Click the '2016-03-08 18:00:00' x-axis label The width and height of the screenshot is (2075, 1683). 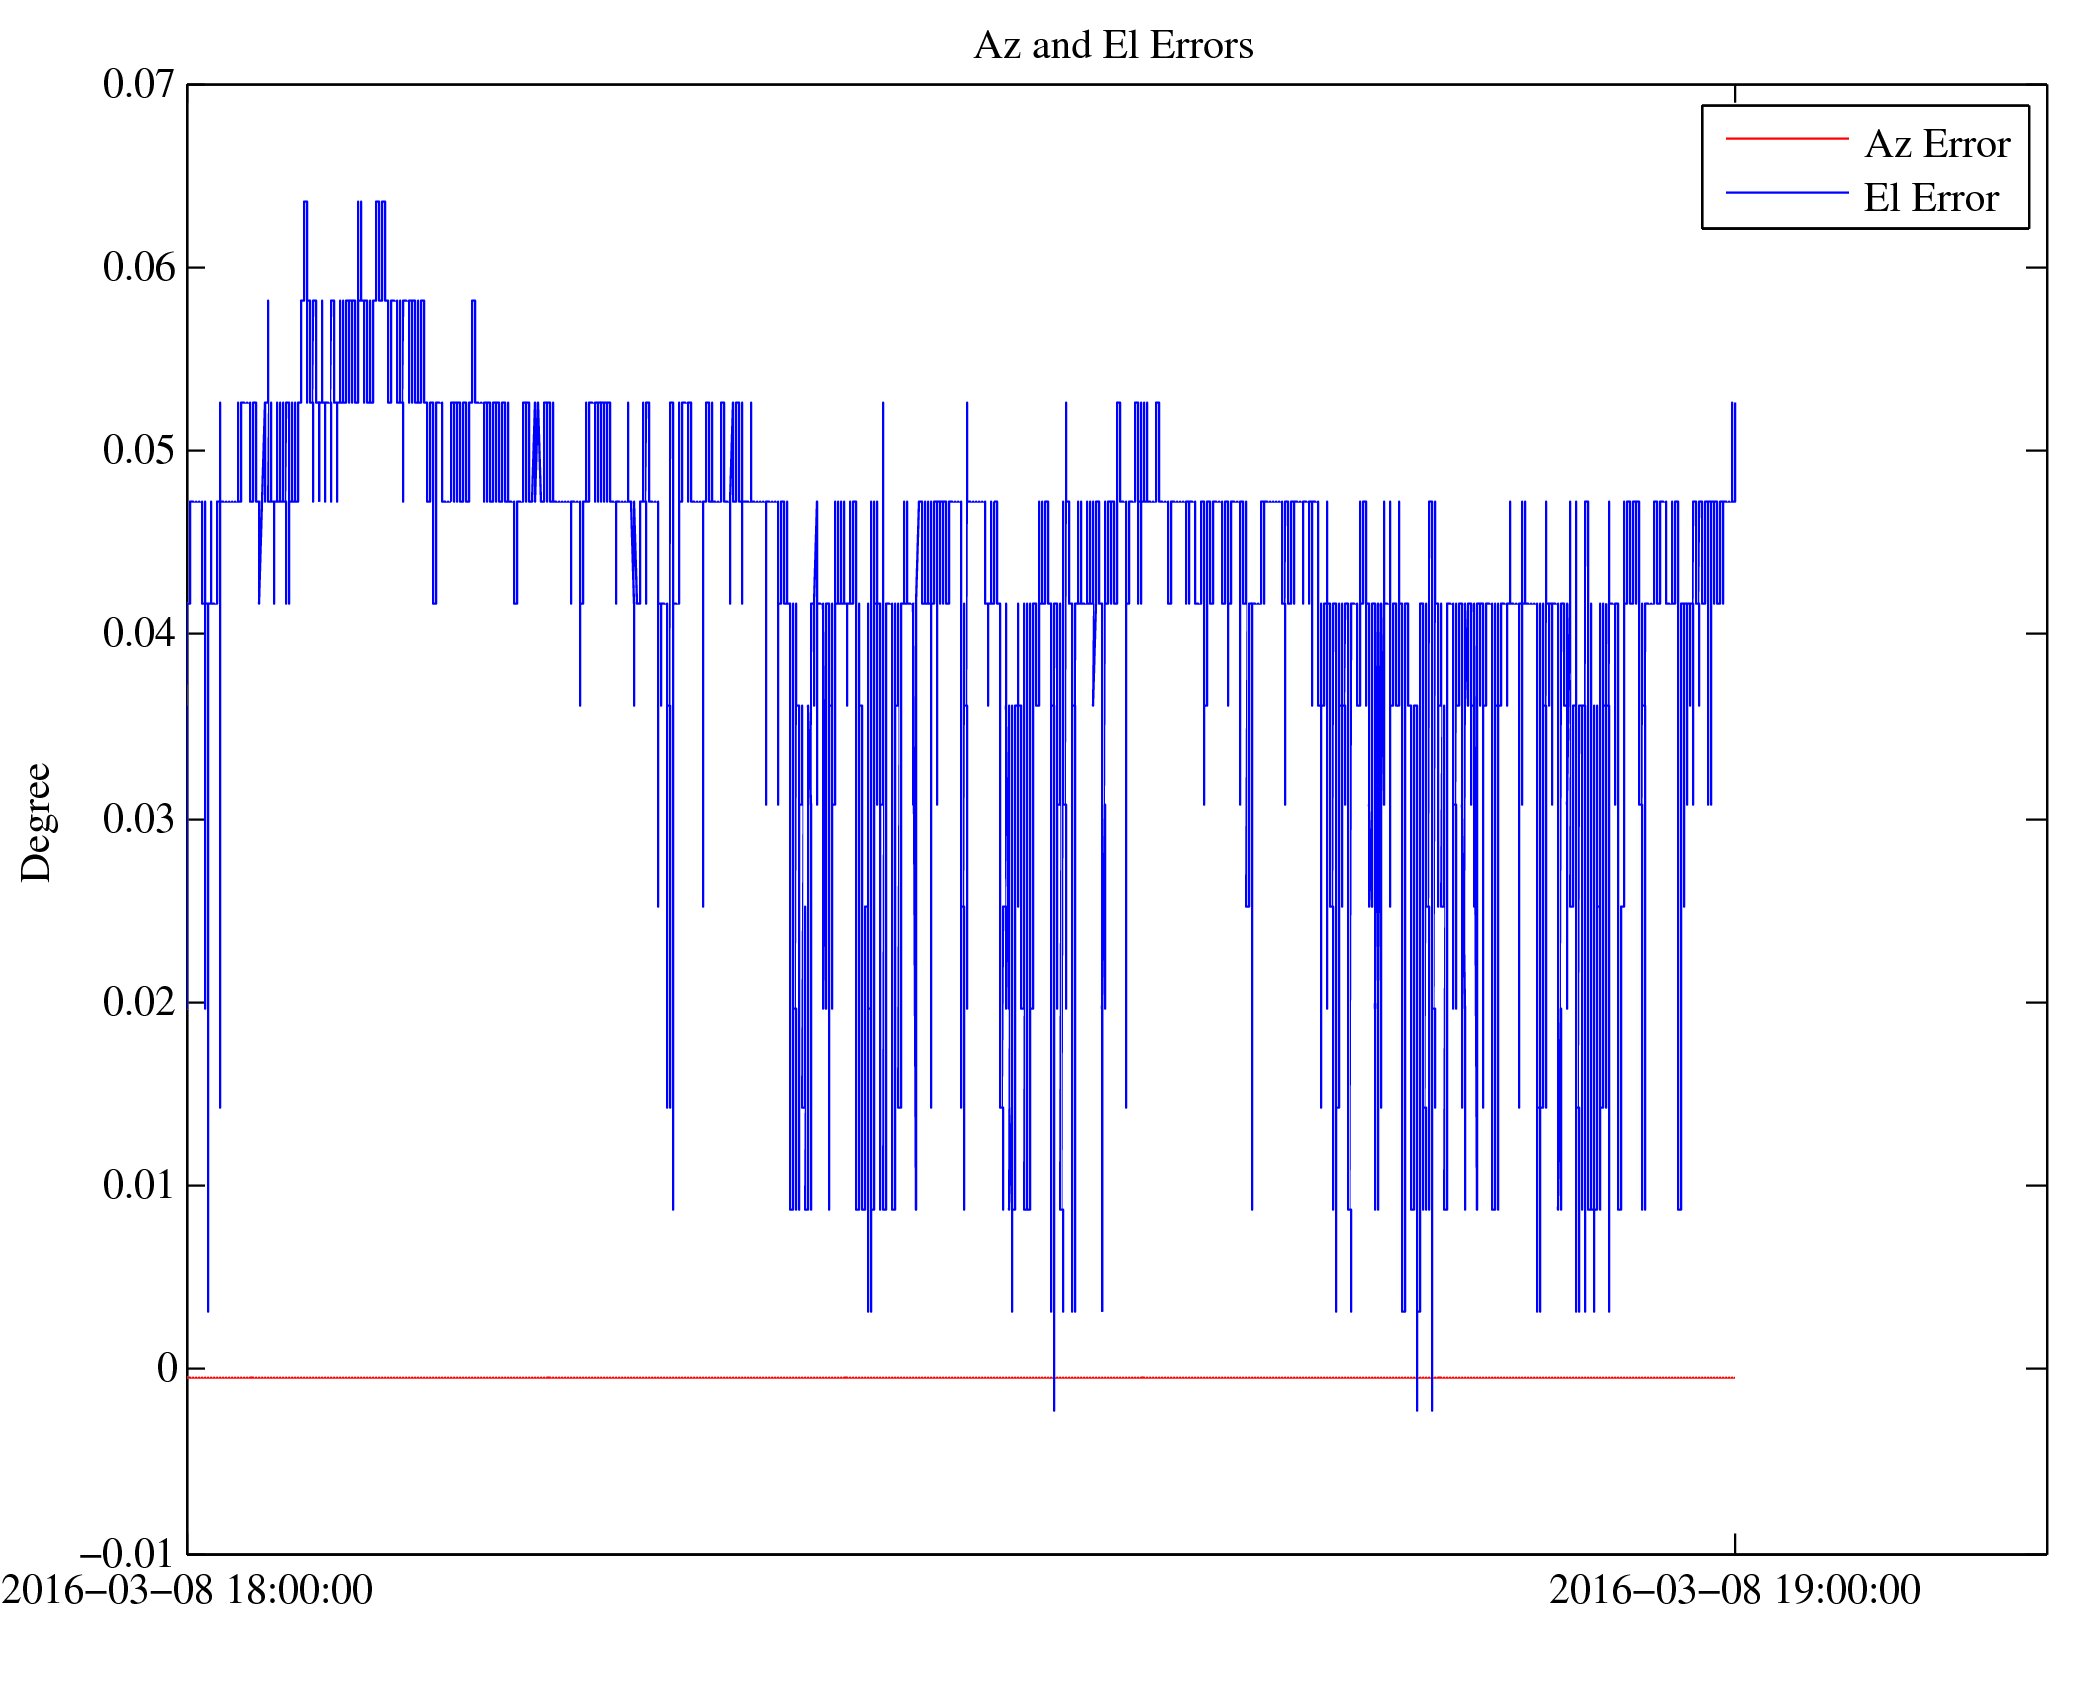pos(187,1590)
